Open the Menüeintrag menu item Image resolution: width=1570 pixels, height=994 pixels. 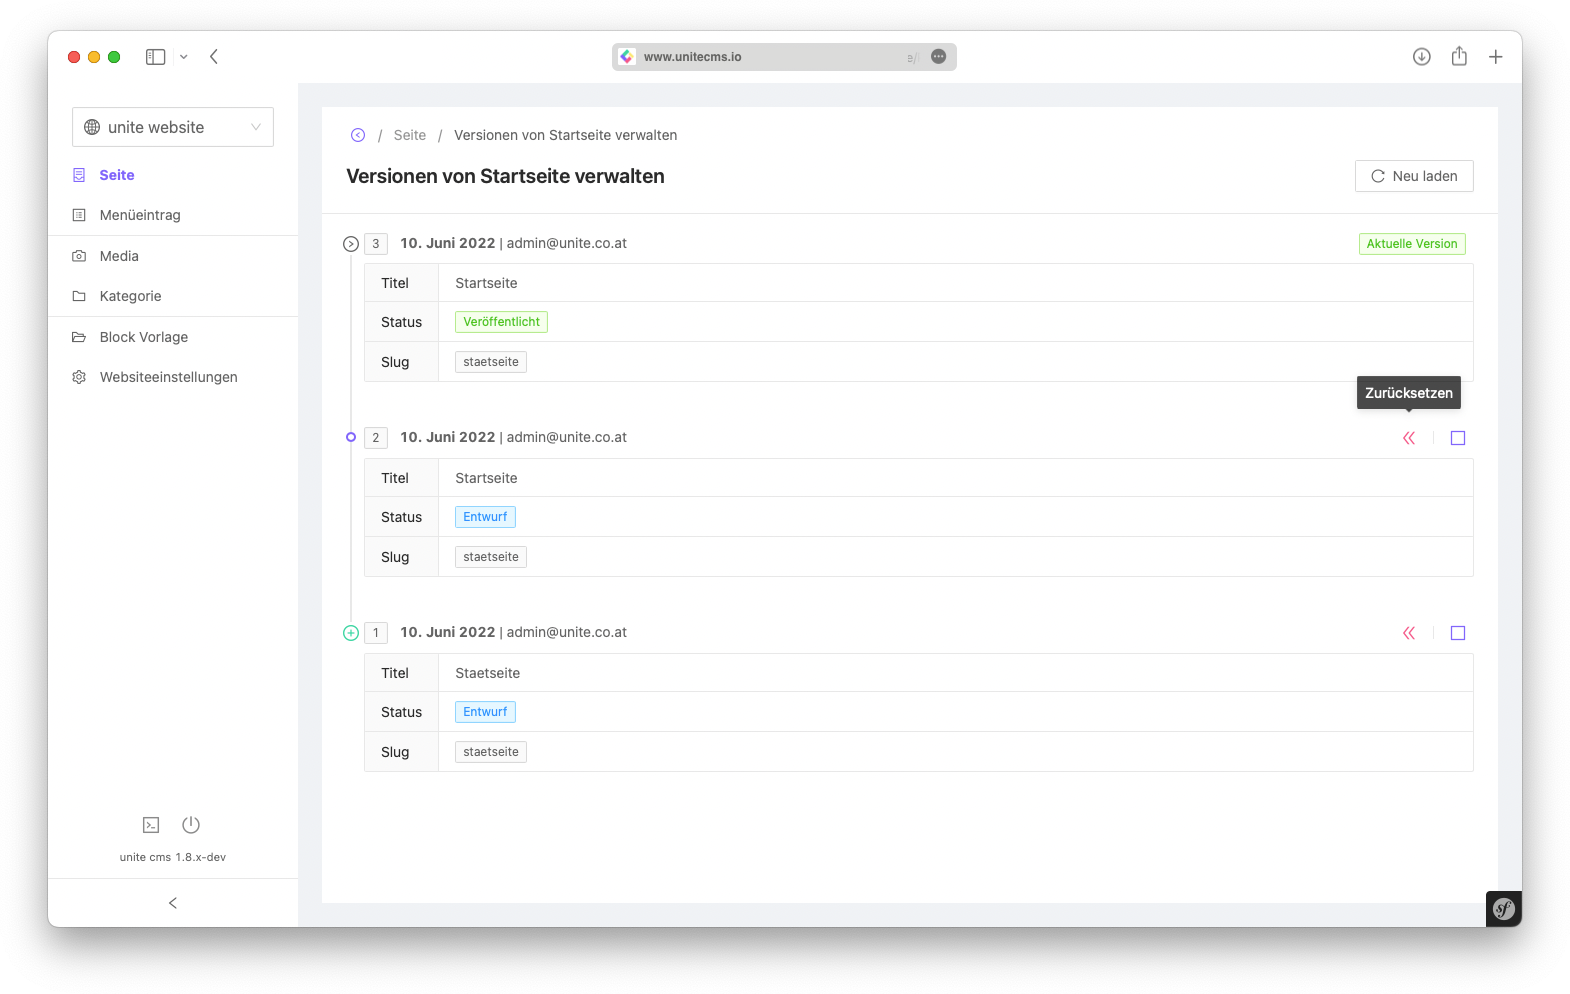click(173, 215)
